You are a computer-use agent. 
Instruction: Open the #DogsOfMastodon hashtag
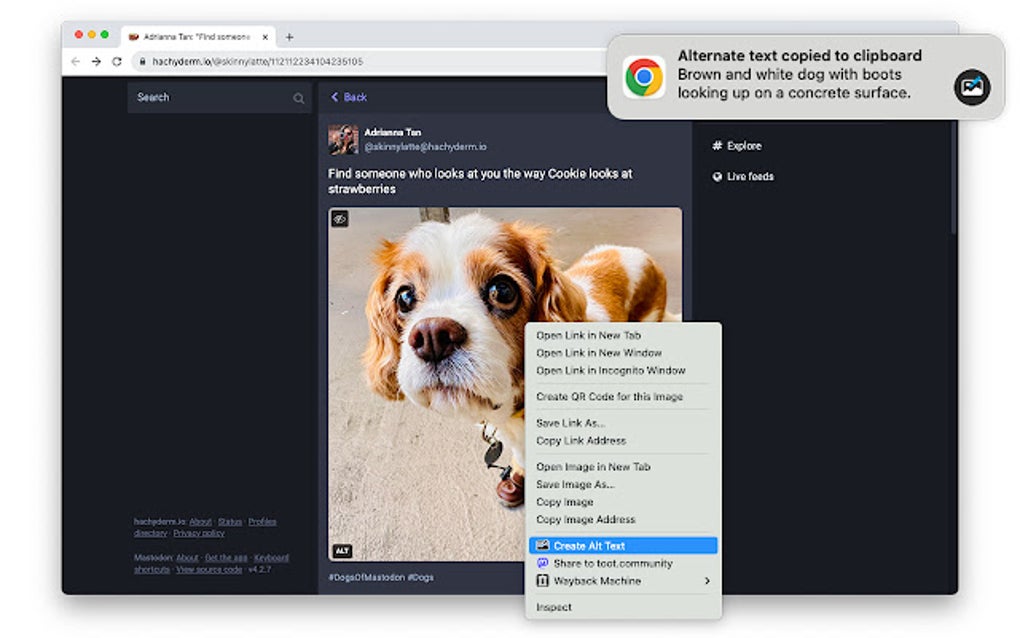(x=366, y=578)
